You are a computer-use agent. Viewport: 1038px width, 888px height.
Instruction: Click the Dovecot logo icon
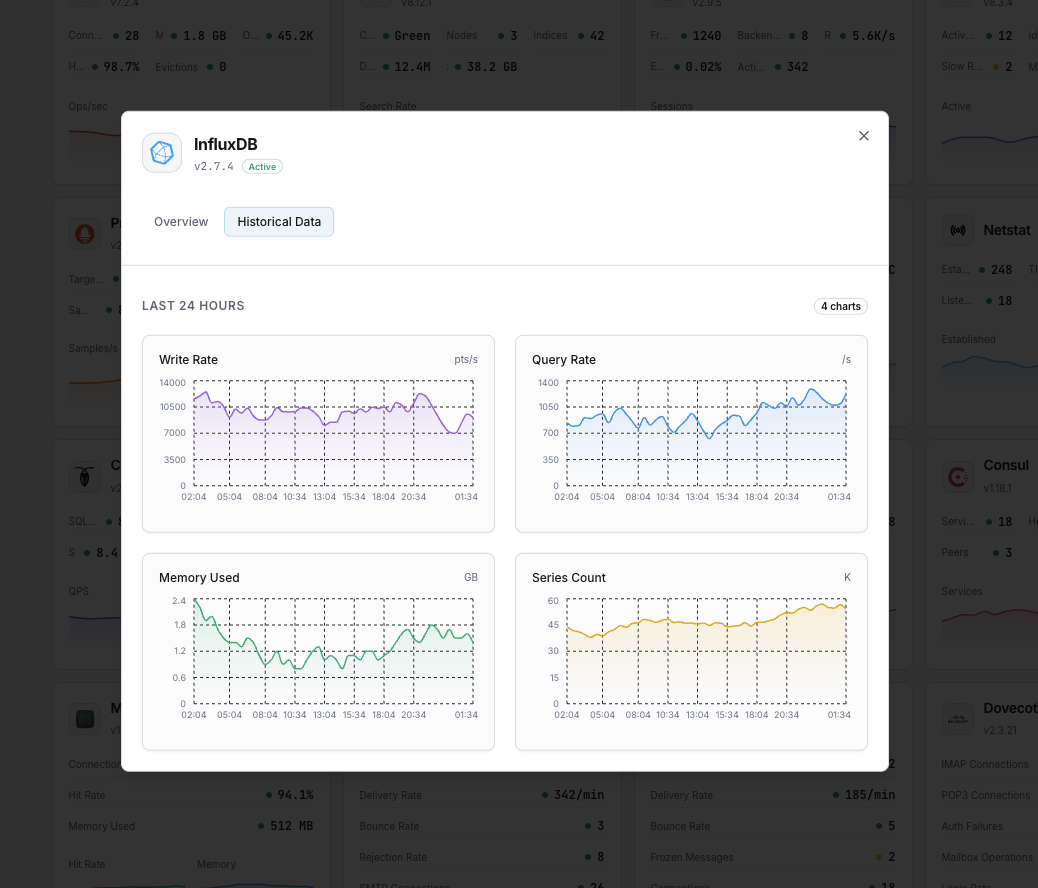pyautogui.click(x=957, y=718)
